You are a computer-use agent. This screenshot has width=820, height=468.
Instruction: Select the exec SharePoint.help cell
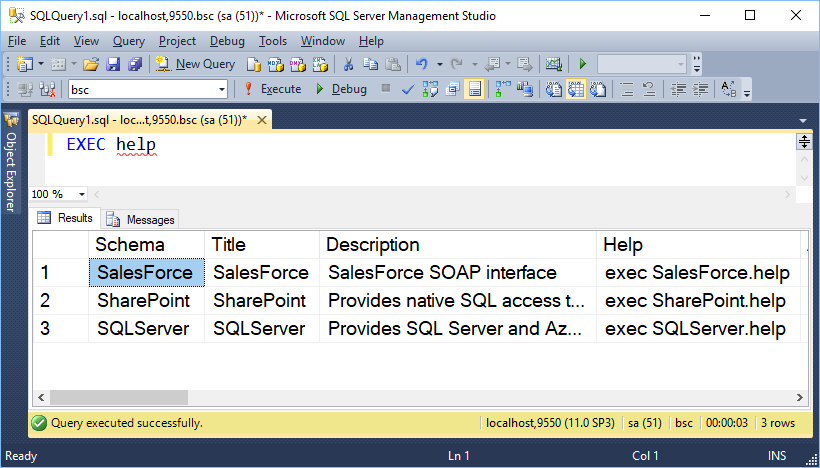[698, 301]
